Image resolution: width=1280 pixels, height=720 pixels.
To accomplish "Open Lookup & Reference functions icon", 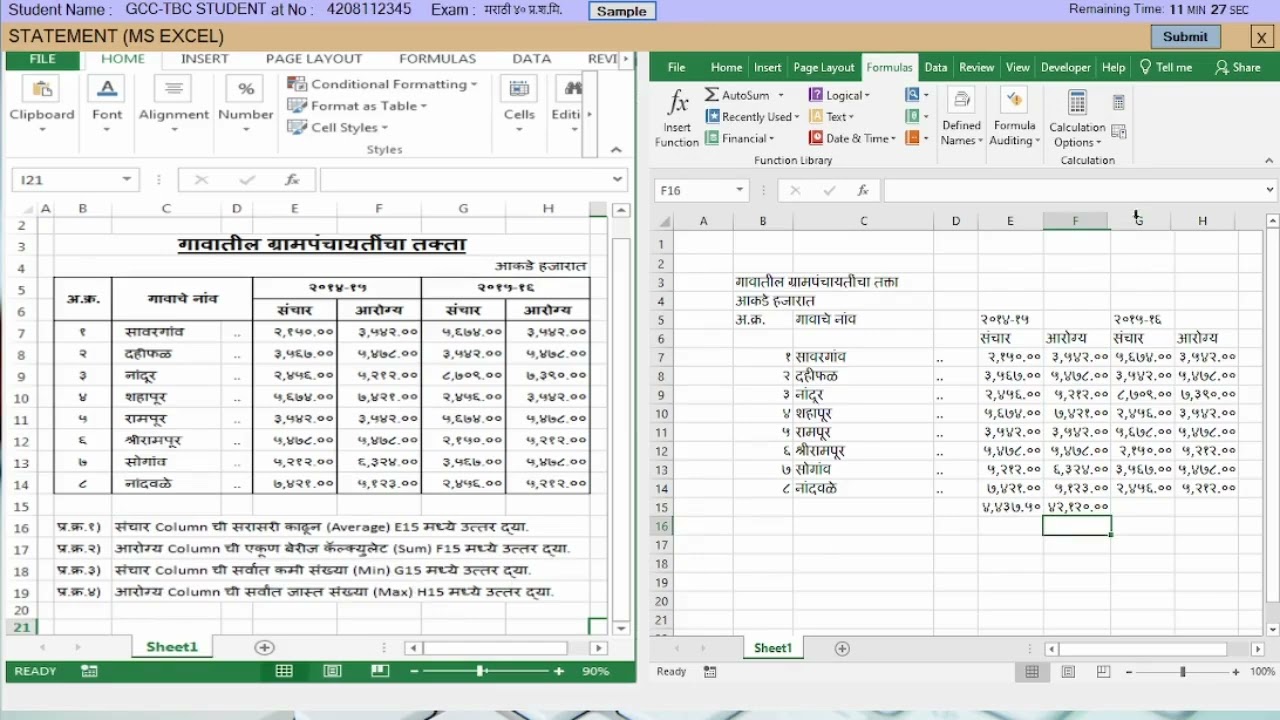I will (917, 95).
